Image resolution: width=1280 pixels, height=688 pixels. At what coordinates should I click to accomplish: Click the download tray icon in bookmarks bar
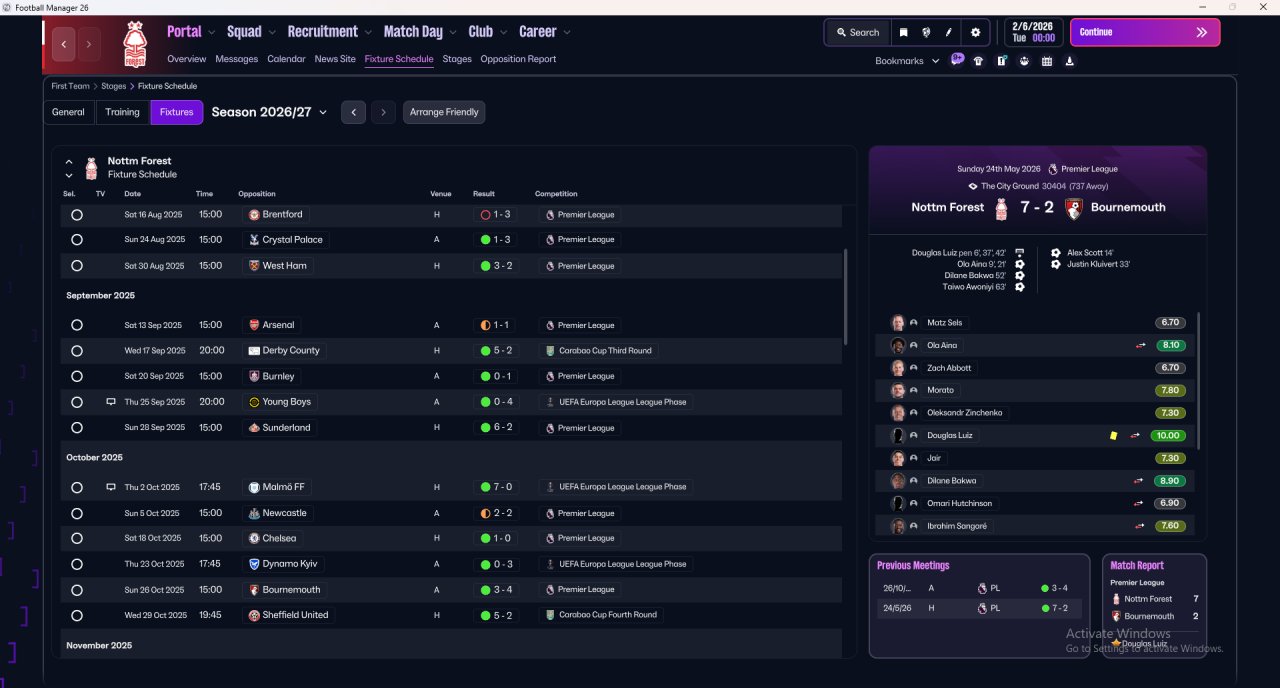pyautogui.click(x=1070, y=61)
